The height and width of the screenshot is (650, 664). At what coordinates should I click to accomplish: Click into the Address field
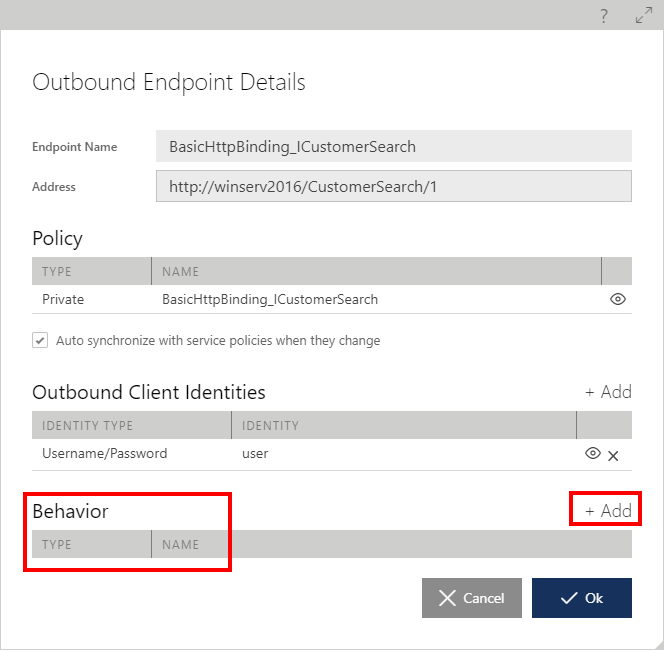coord(394,186)
